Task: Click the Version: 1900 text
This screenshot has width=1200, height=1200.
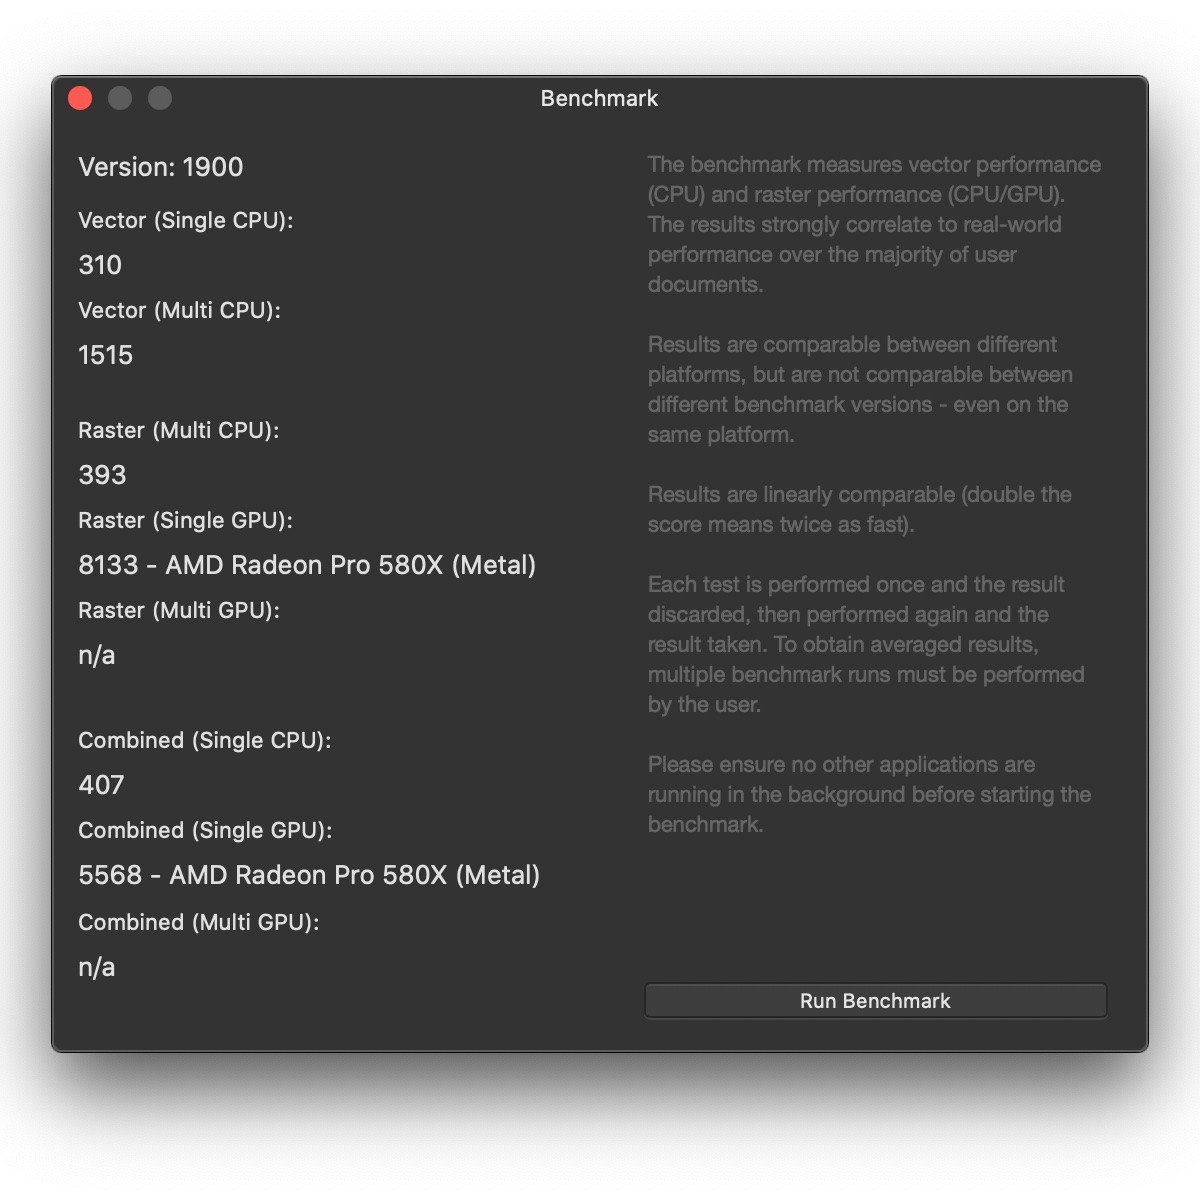Action: coord(161,167)
